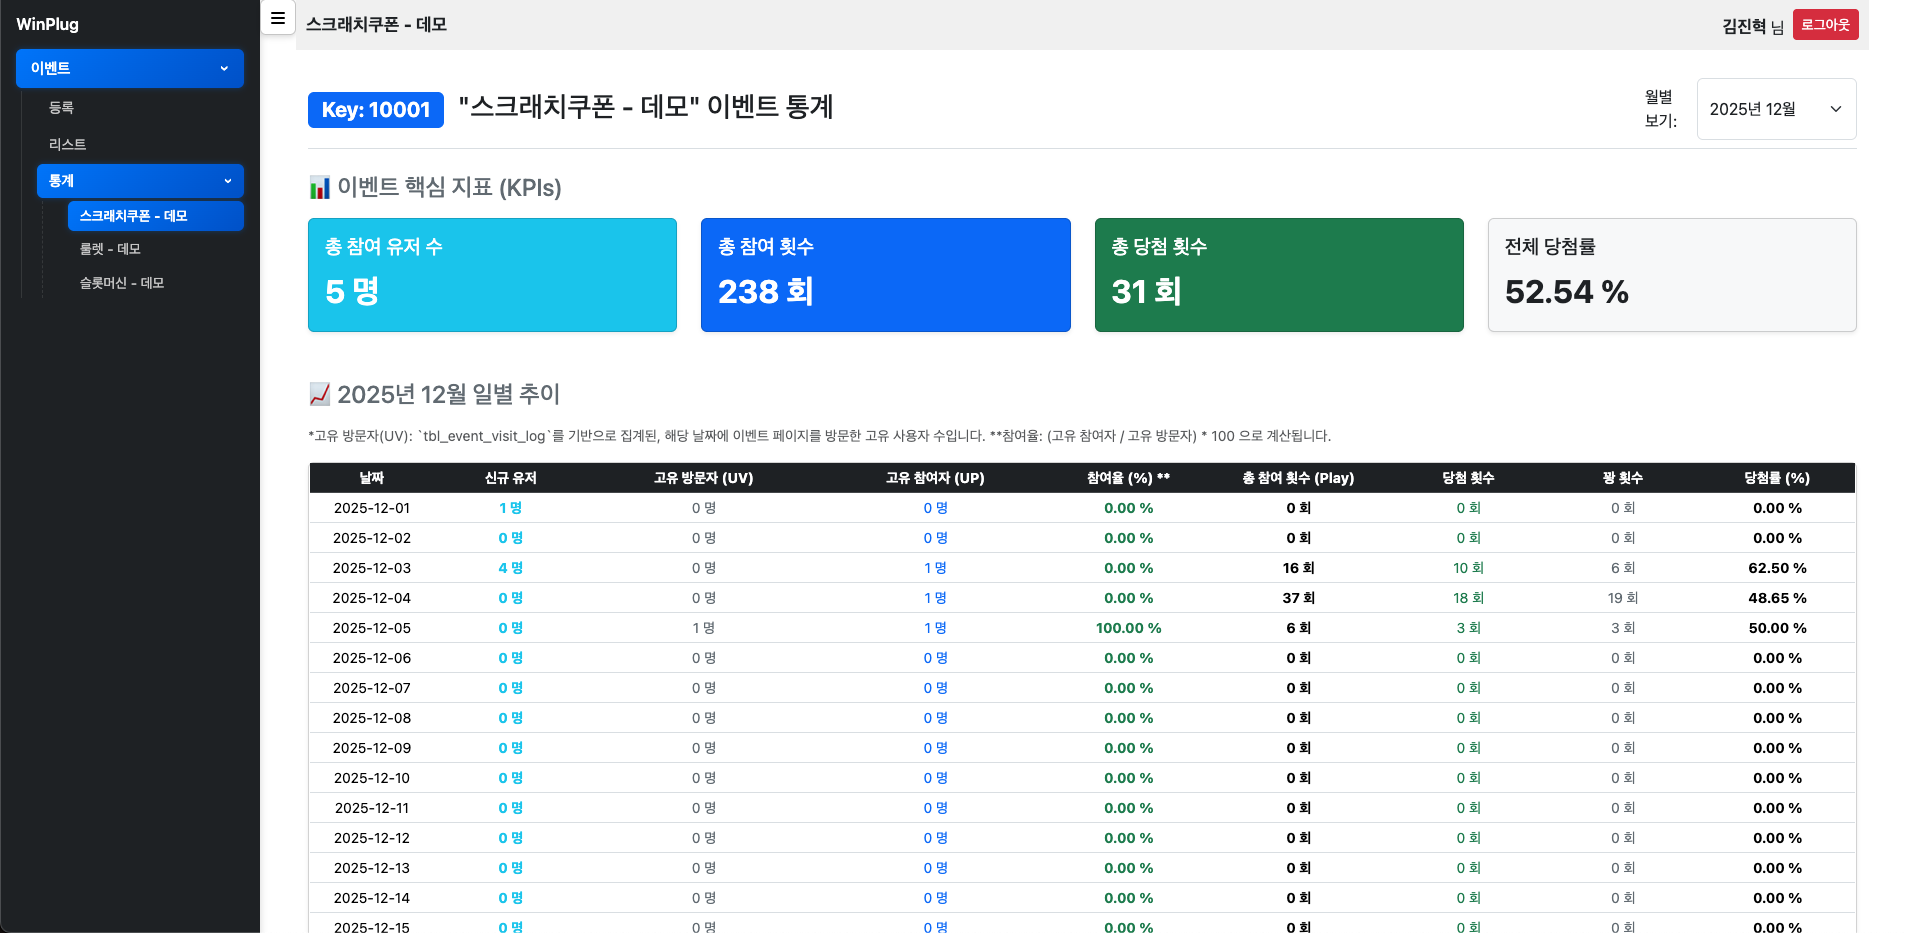Screen dimensions: 1905x933
Task: Open the 리스트 menu item
Action: point(66,144)
